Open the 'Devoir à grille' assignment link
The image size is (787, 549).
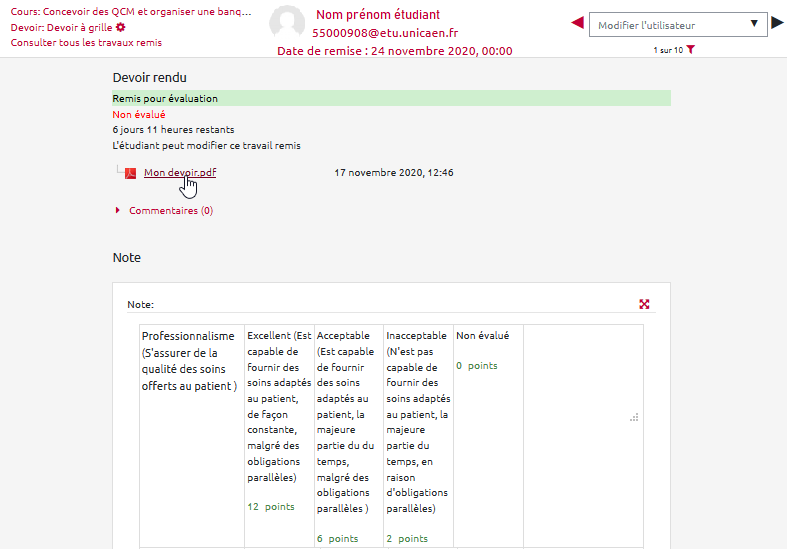click(x=61, y=28)
